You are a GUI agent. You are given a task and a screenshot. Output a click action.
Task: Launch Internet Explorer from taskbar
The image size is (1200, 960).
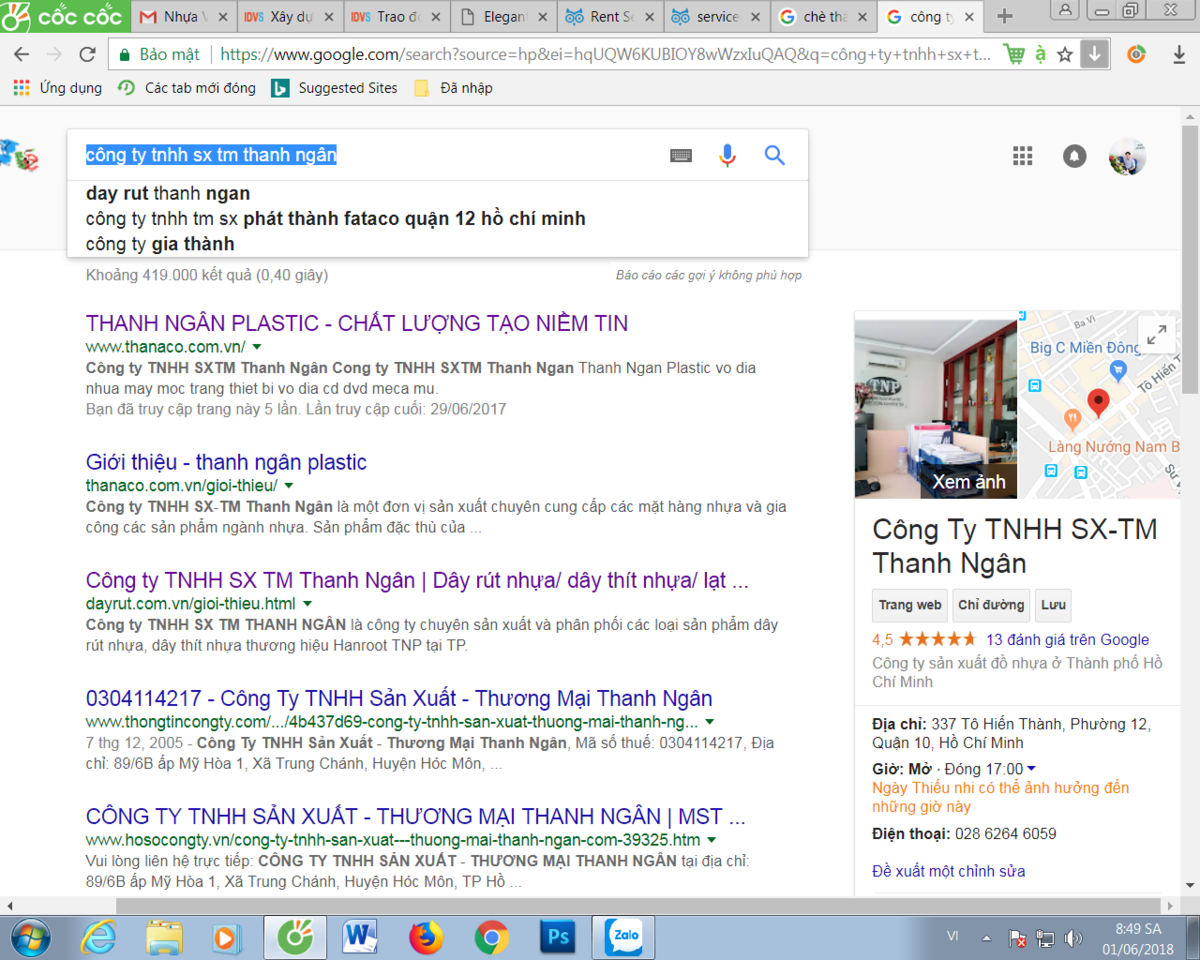click(99, 938)
